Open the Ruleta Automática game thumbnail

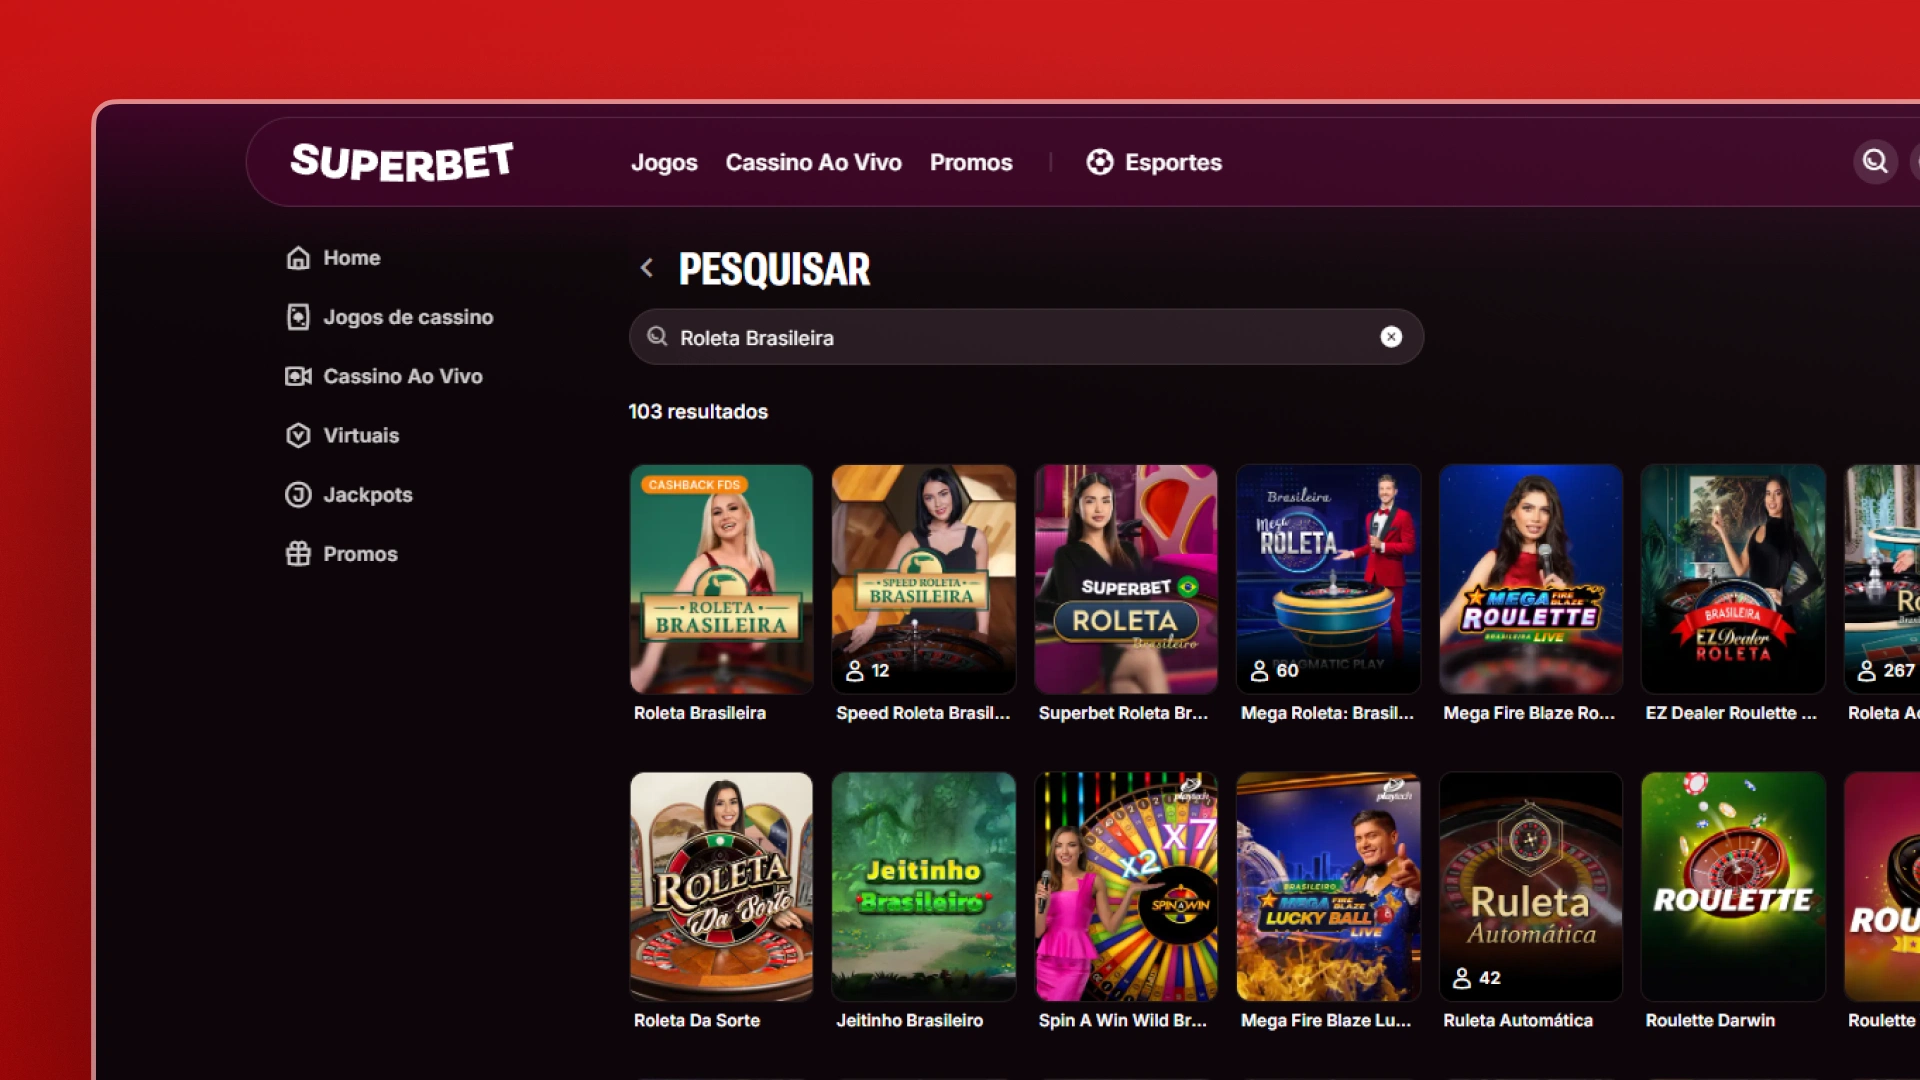click(1531, 887)
